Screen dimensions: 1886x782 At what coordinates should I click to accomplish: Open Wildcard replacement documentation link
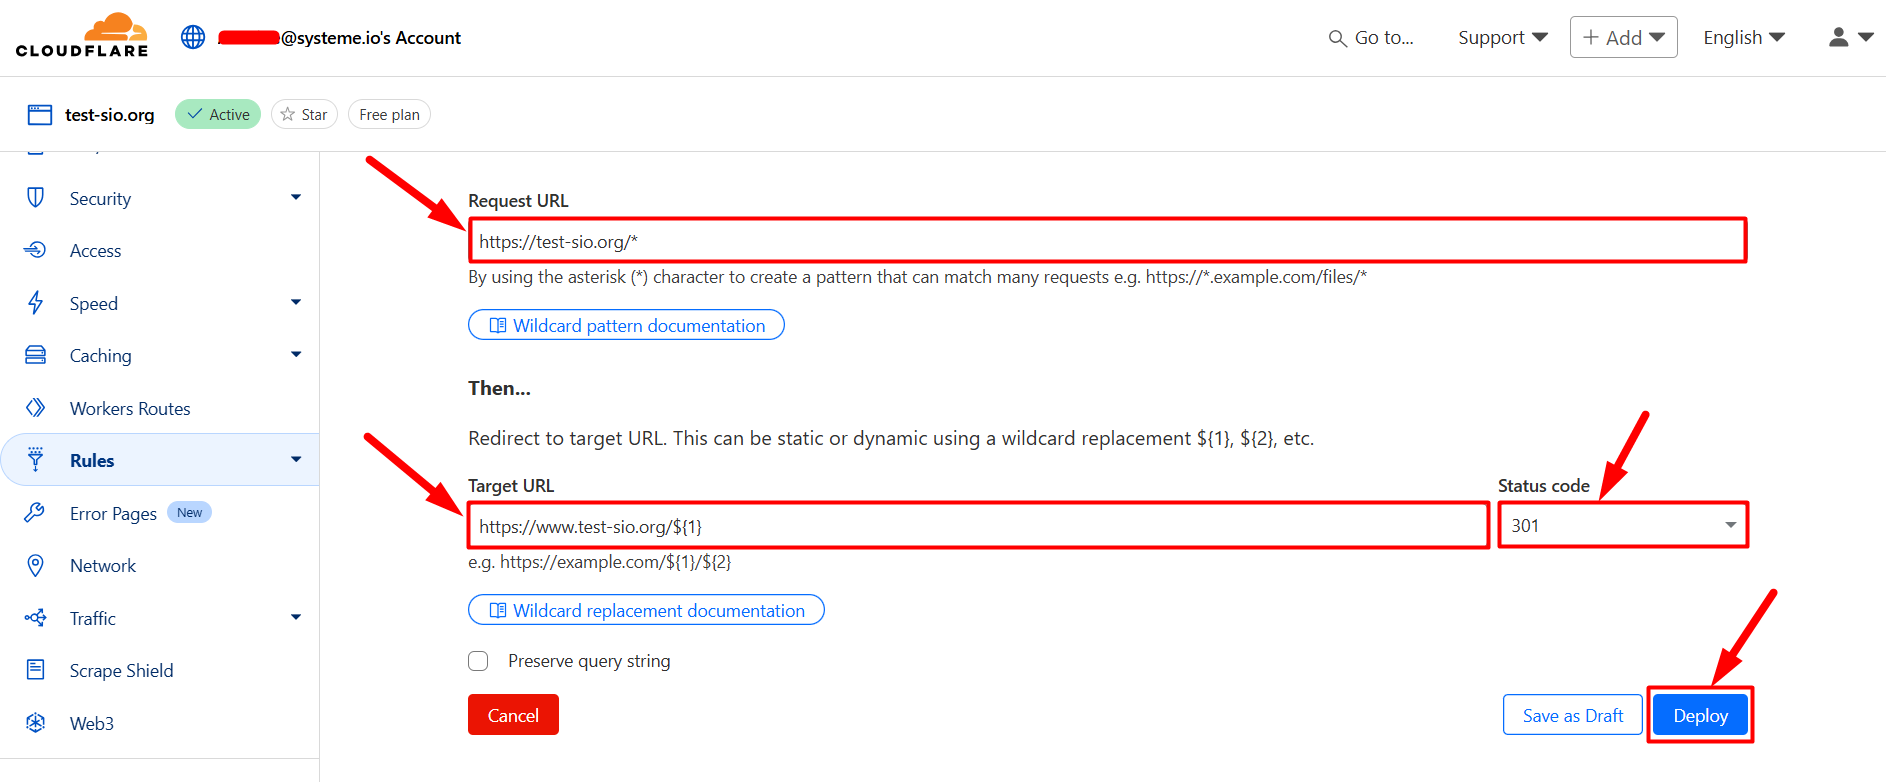point(646,610)
